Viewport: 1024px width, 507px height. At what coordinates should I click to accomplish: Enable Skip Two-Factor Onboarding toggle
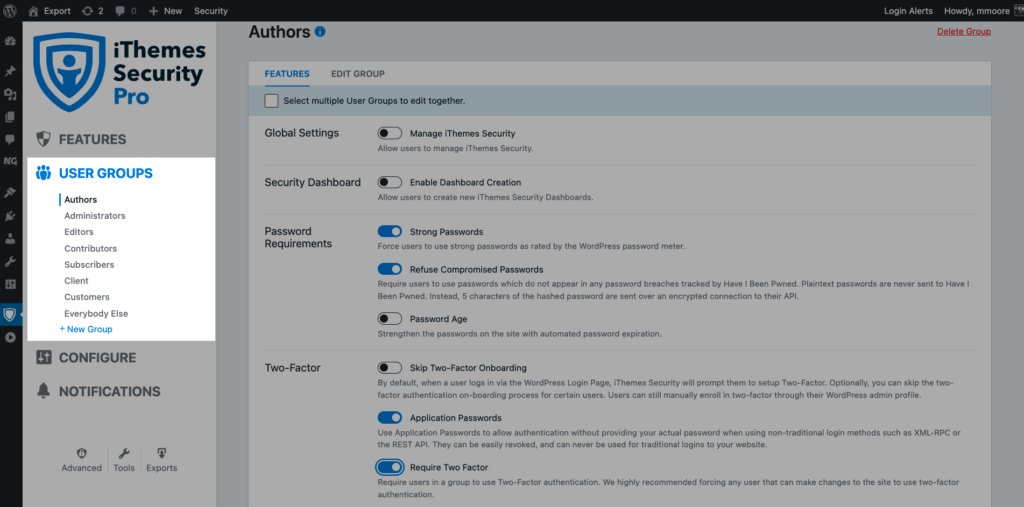[390, 368]
